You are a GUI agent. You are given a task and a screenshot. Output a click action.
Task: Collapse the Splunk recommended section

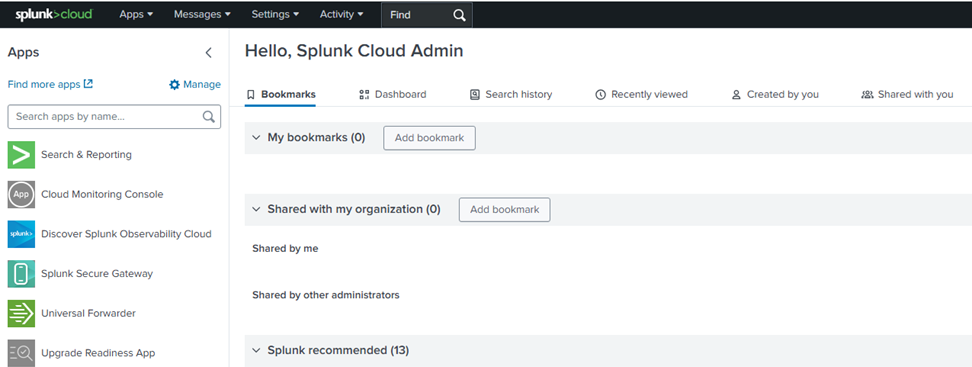(x=256, y=350)
